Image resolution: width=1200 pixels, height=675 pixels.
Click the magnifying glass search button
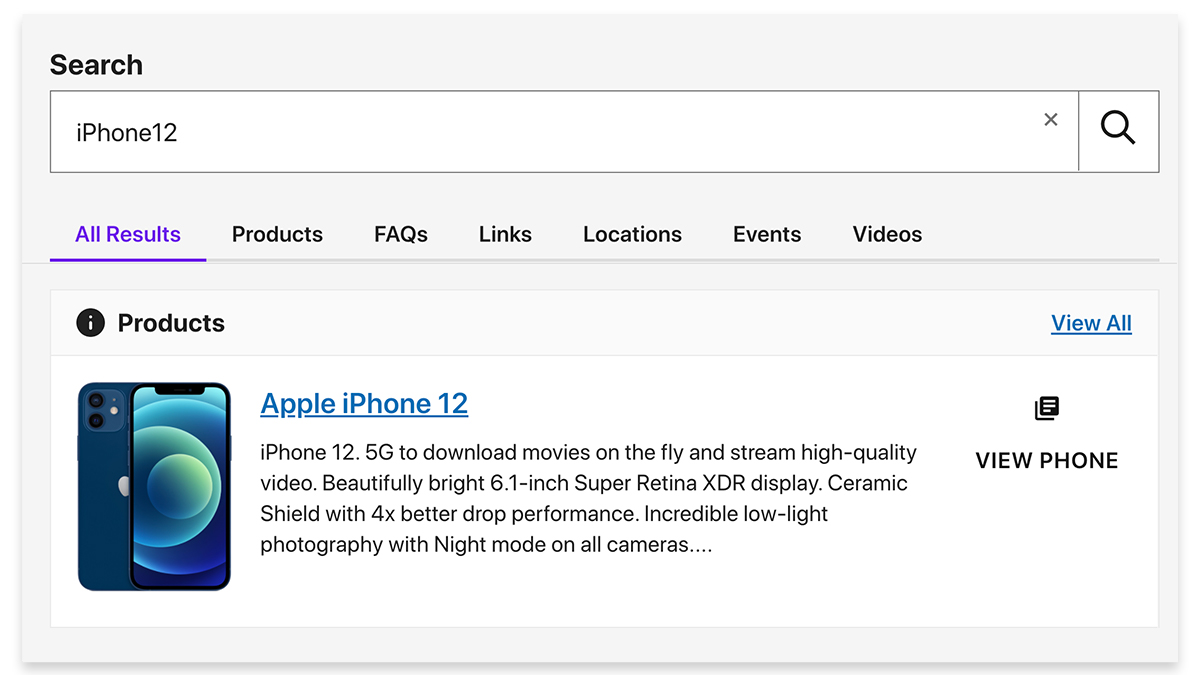1118,132
